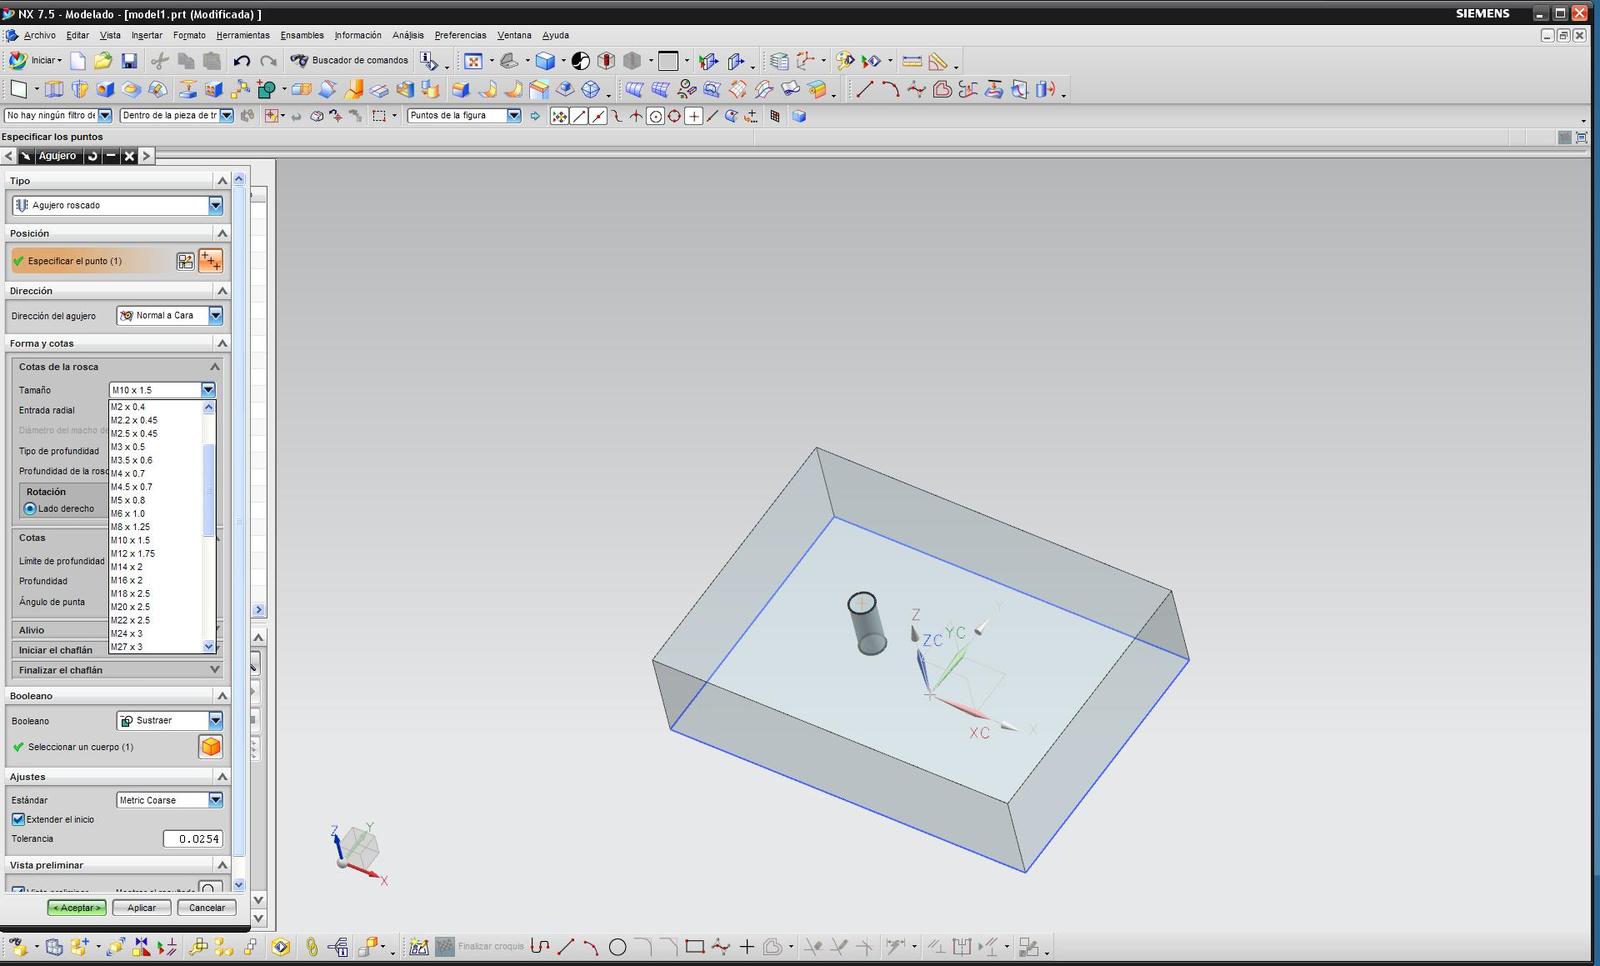This screenshot has height=966, width=1600.
Task: Click the Measure distance ruler icon
Action: pyautogui.click(x=912, y=61)
